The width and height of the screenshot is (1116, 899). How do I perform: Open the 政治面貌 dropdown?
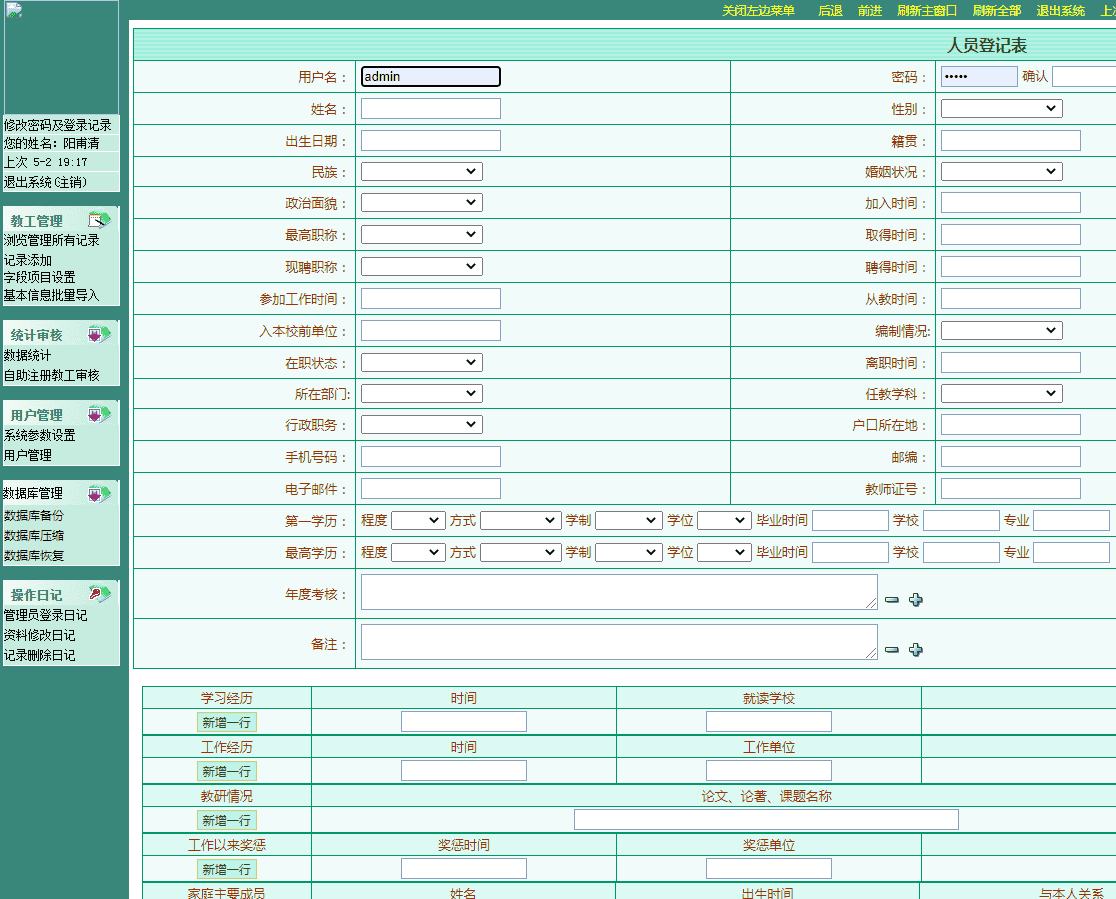[x=421, y=203]
